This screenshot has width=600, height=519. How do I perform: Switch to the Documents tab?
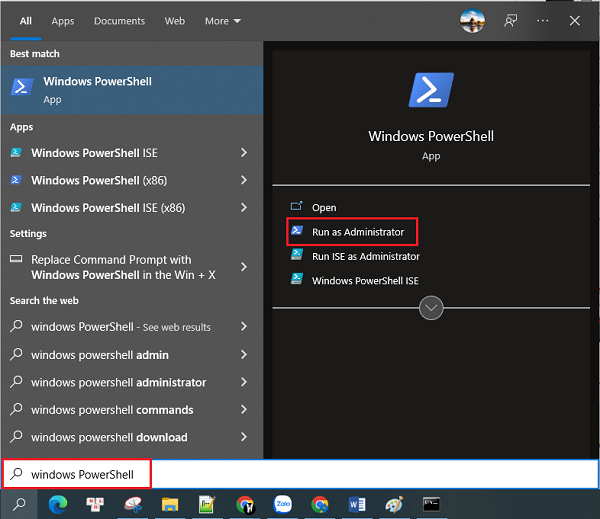coord(119,21)
